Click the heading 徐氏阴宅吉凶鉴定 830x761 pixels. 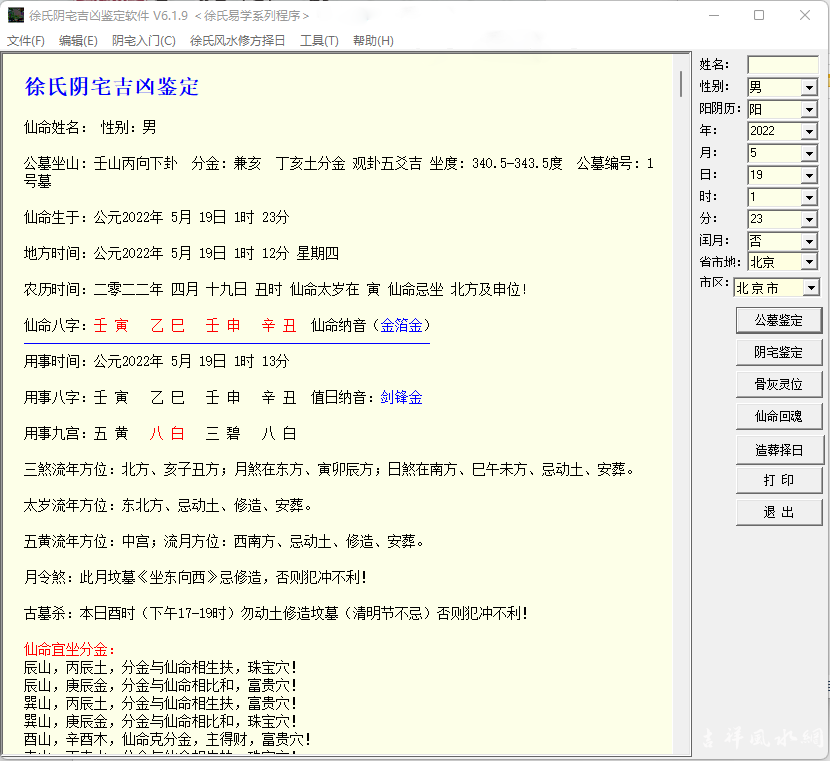click(112, 87)
